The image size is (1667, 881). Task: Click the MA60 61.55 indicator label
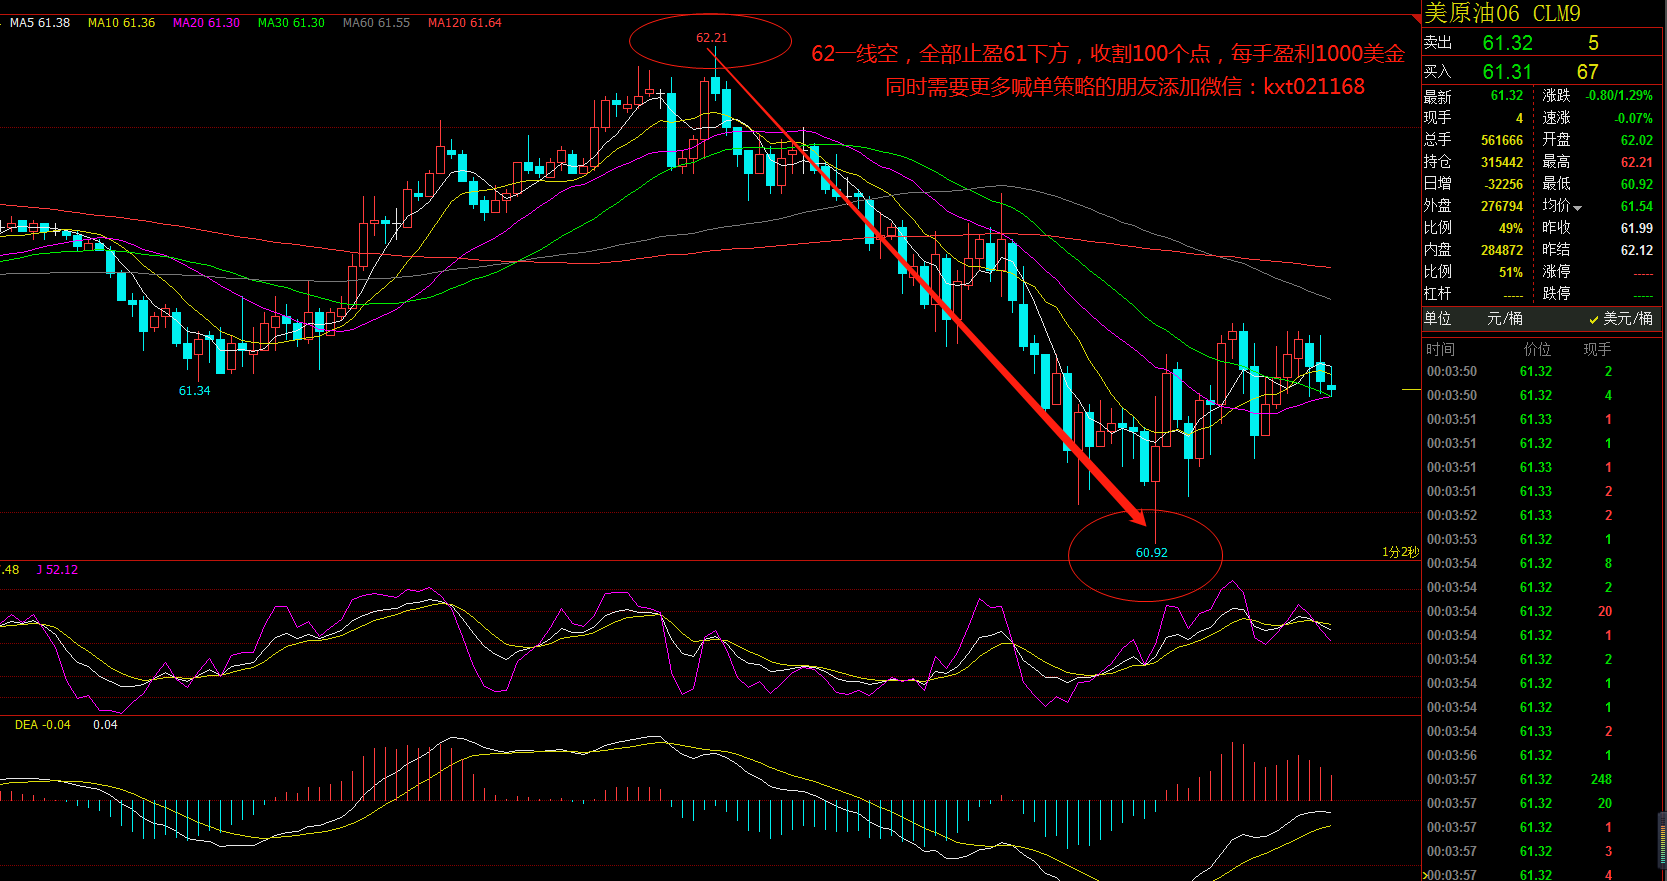point(376,22)
